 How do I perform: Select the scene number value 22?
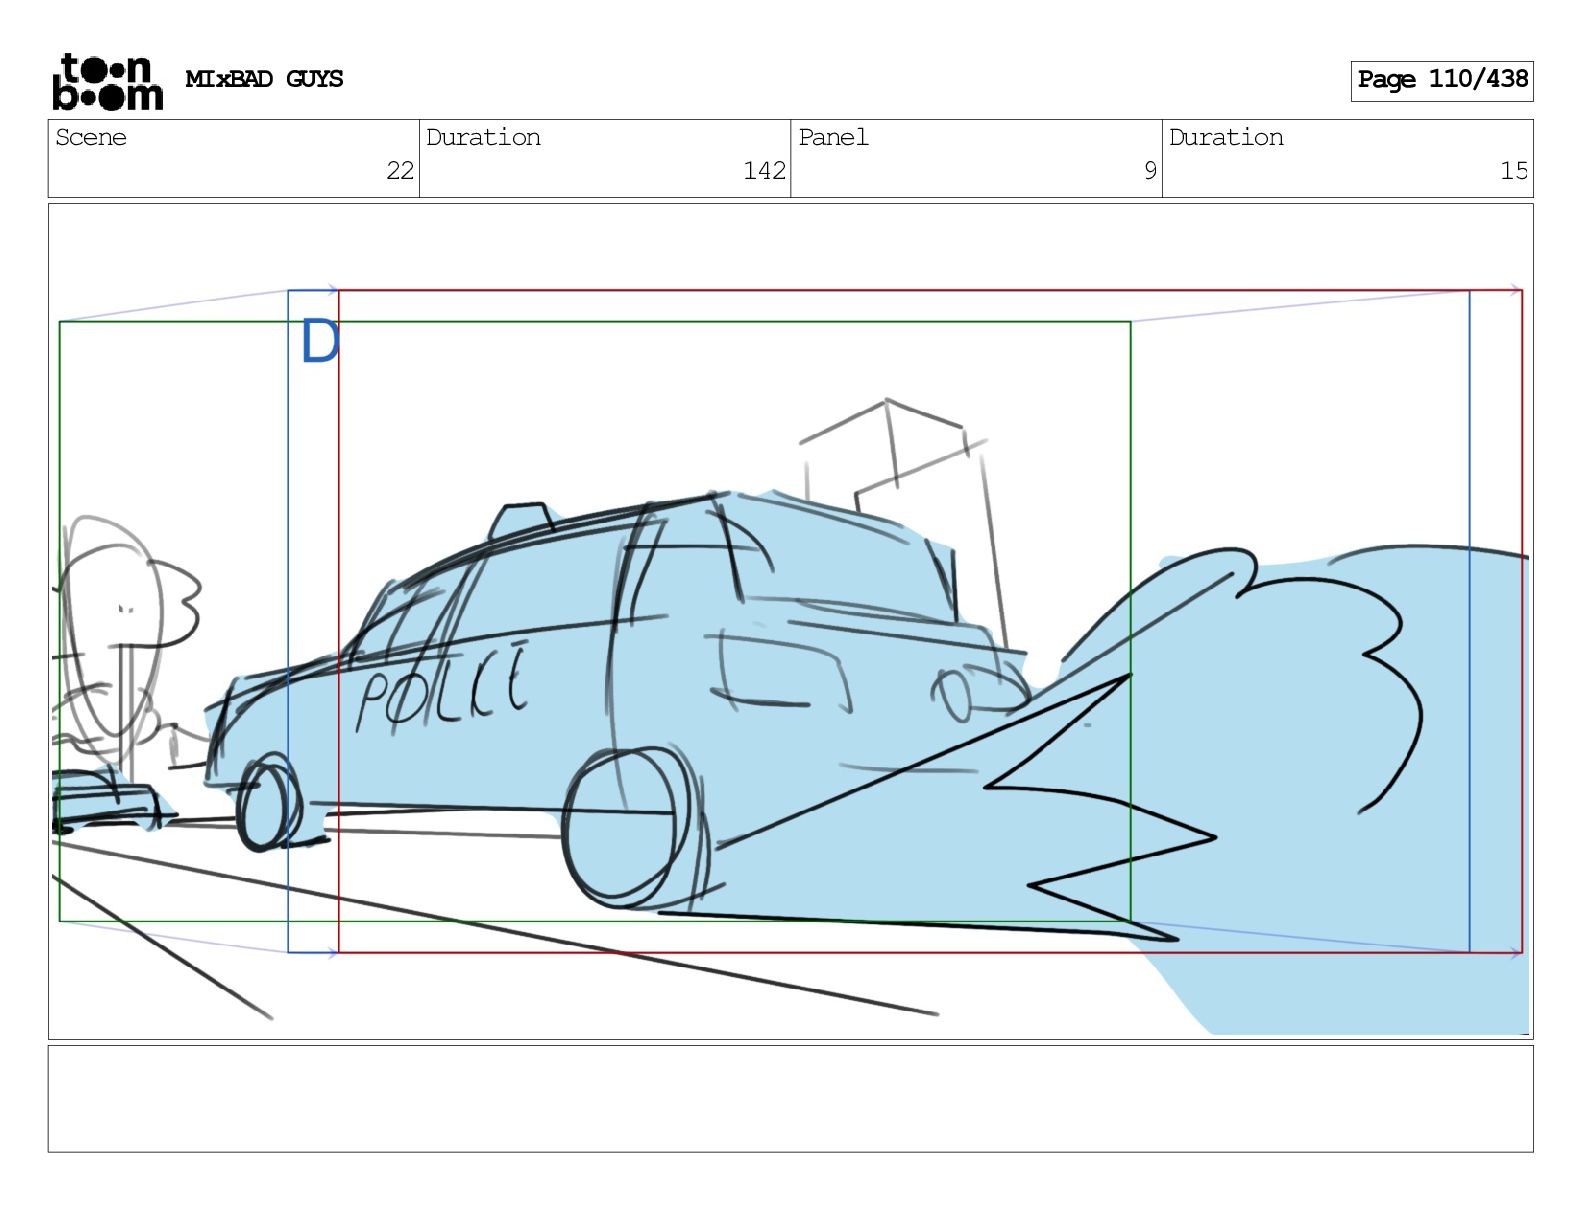pyautogui.click(x=400, y=171)
